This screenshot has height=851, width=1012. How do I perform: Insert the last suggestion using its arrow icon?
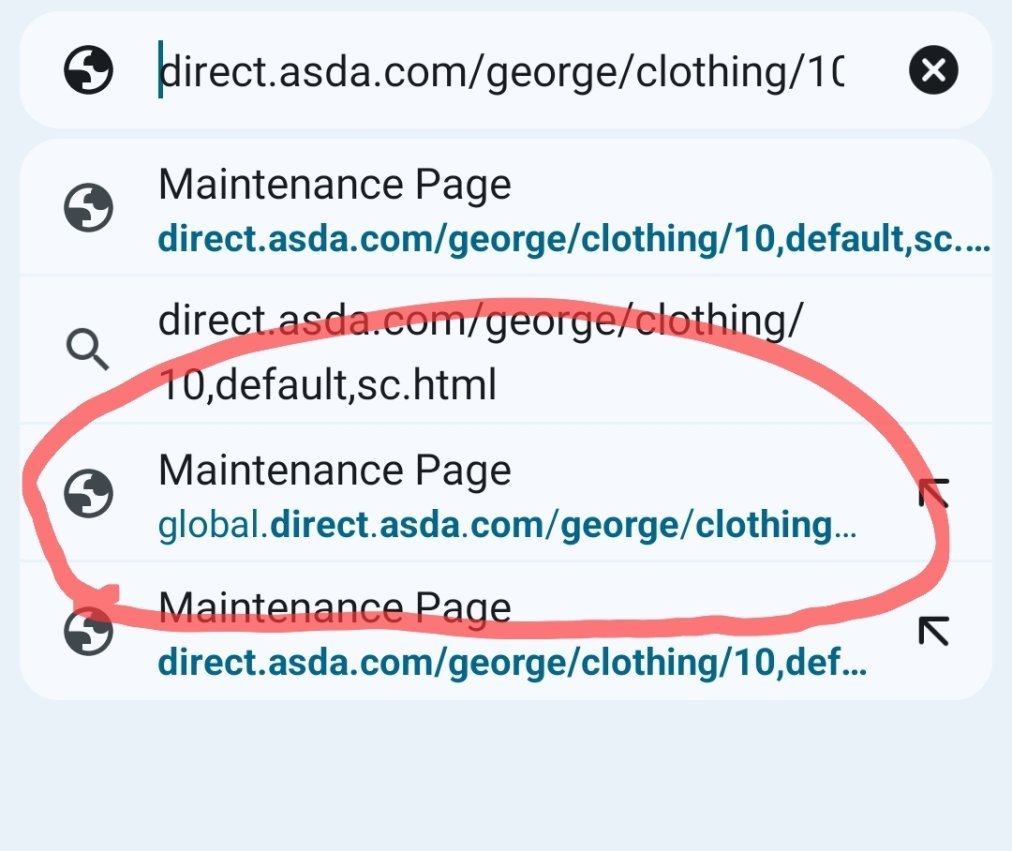click(933, 630)
